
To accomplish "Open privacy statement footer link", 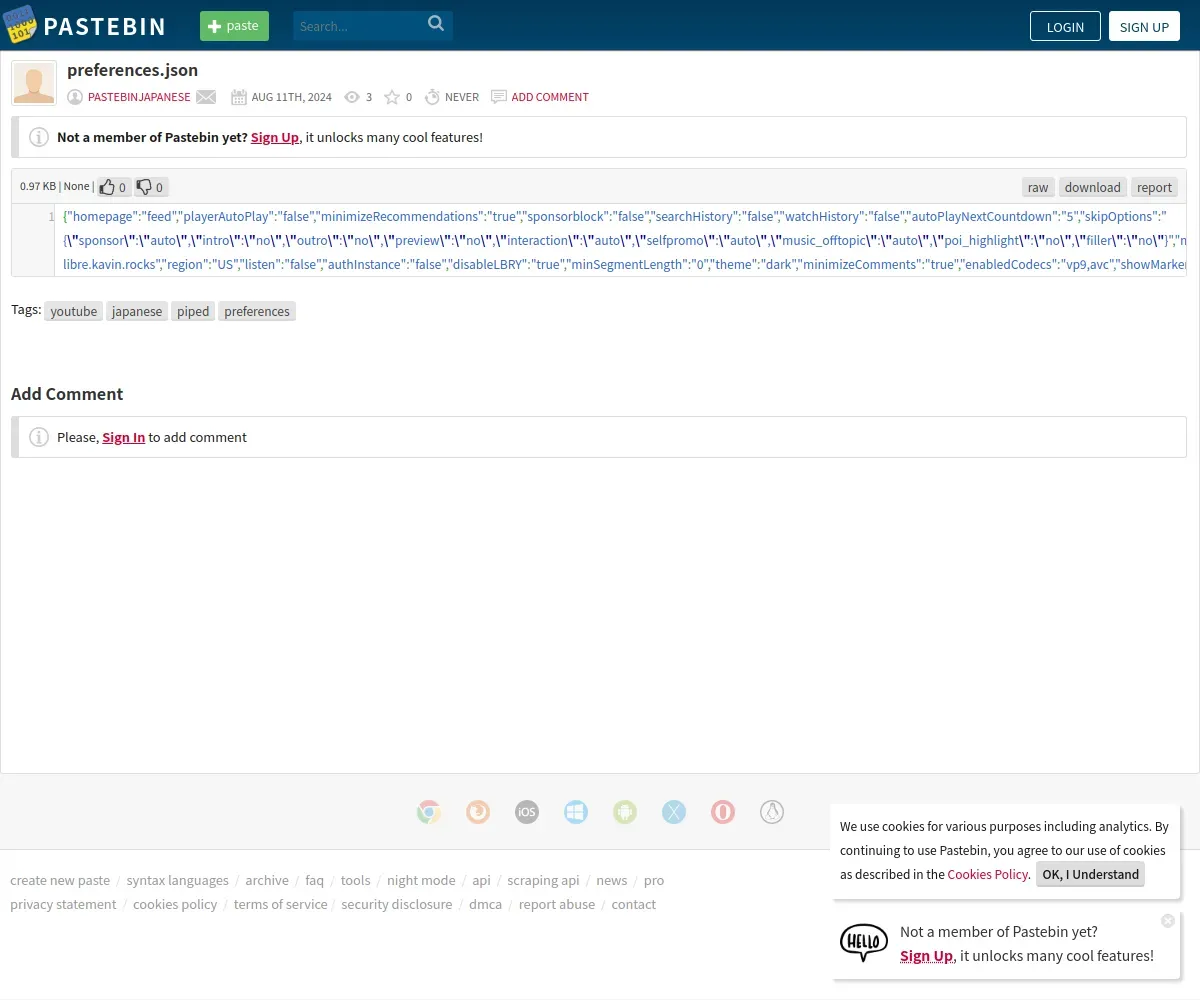I will 63,904.
